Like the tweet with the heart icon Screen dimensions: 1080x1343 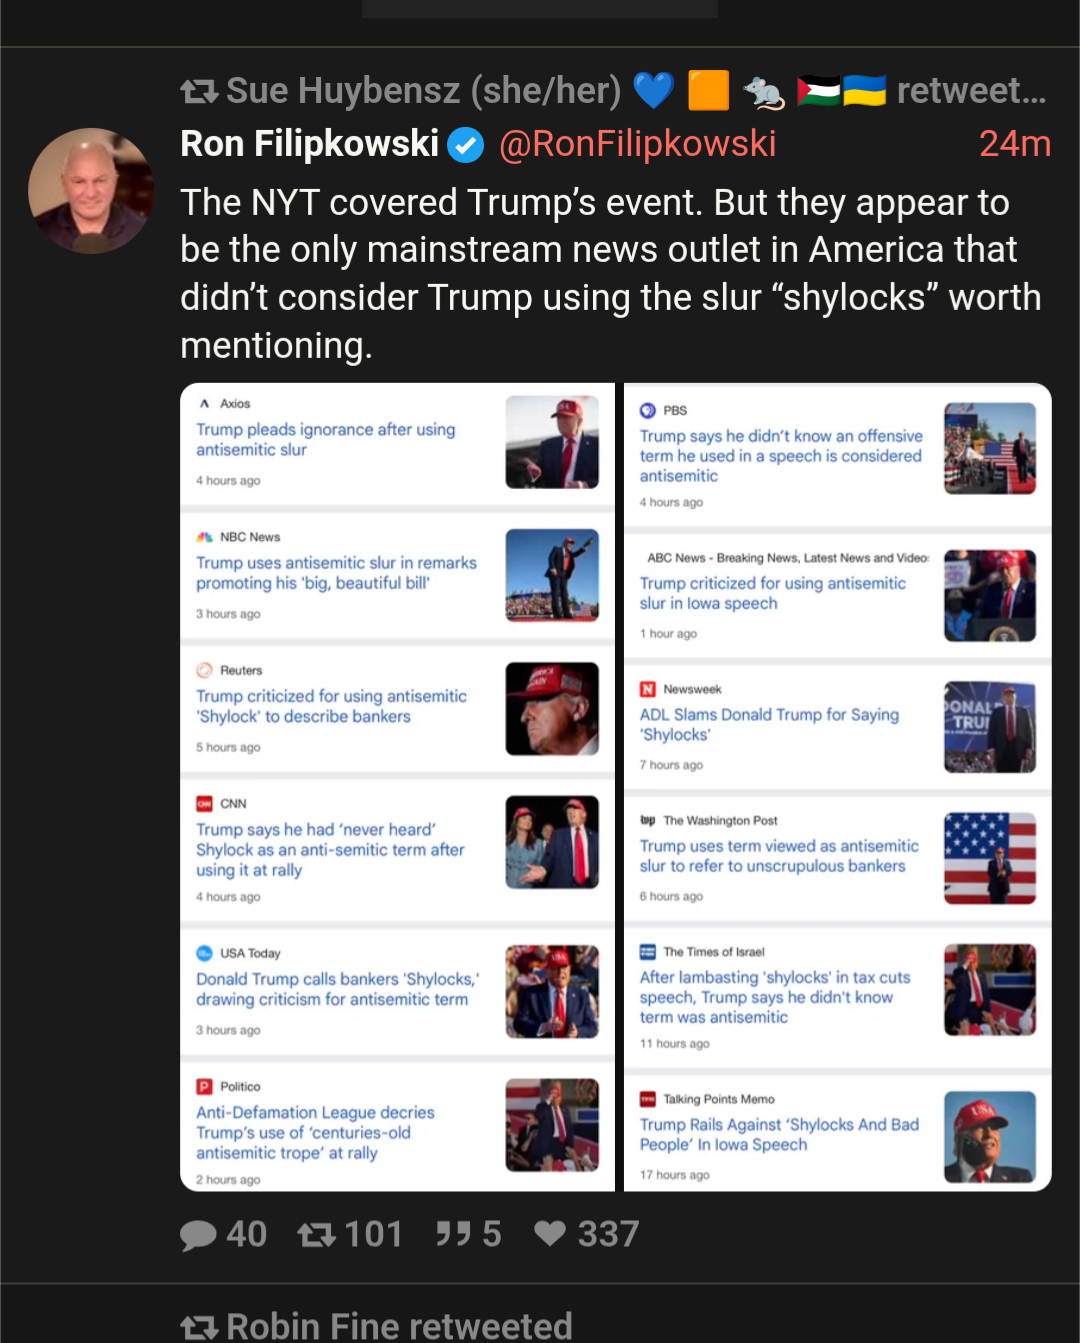pos(550,1233)
